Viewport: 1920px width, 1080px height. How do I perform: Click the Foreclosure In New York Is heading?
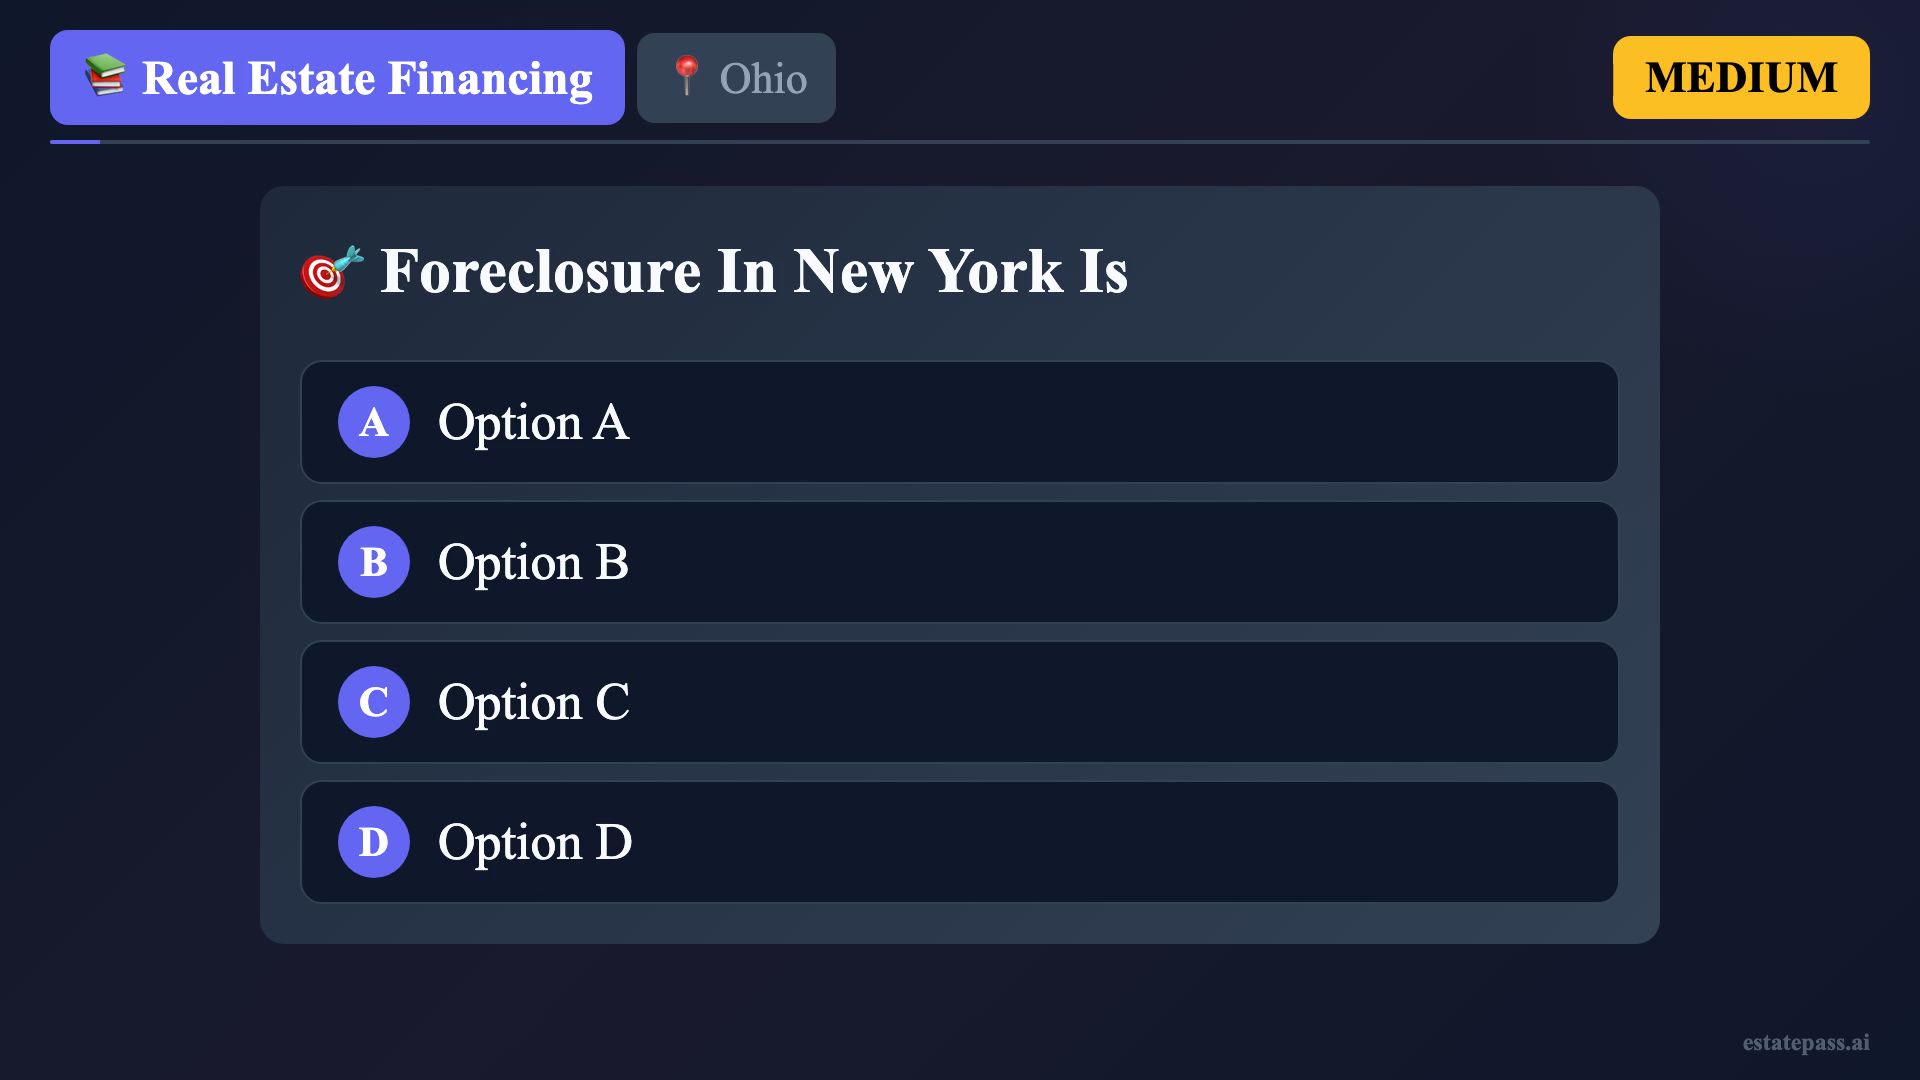[754, 271]
